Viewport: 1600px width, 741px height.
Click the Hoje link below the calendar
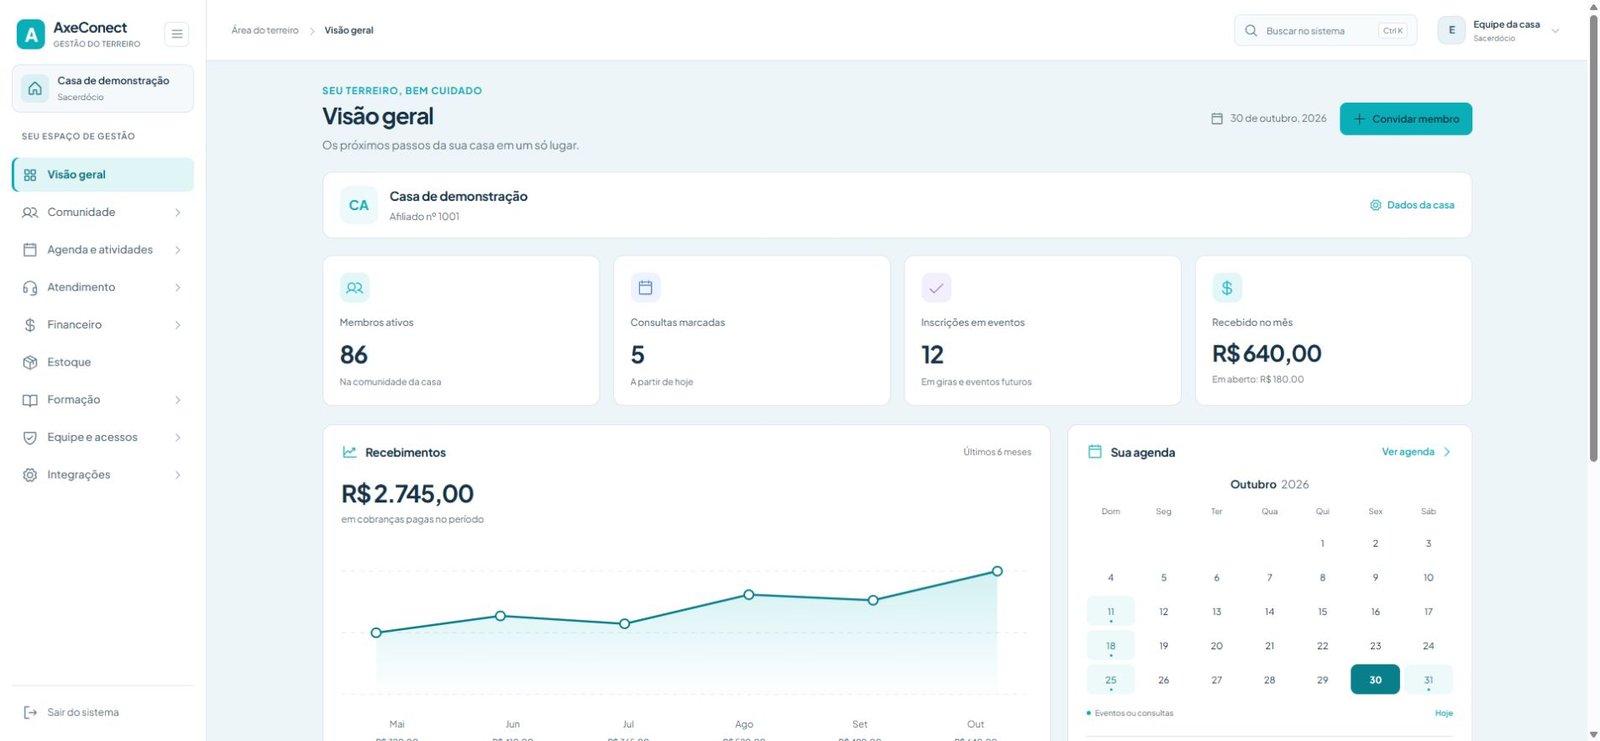(x=1443, y=713)
